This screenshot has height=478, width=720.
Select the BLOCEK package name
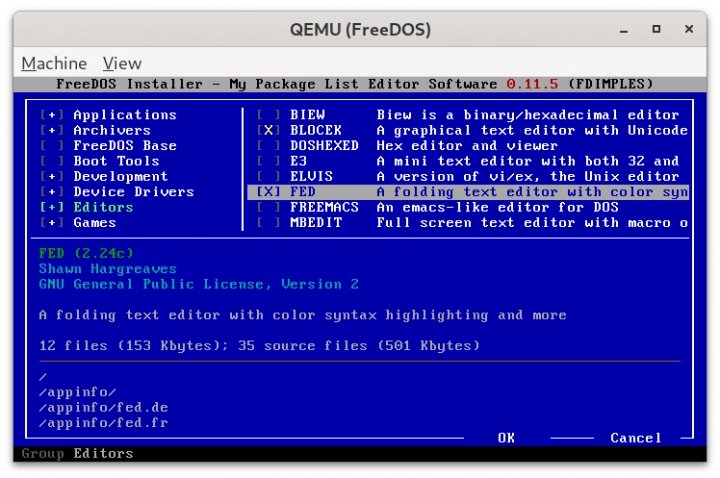[x=316, y=130]
